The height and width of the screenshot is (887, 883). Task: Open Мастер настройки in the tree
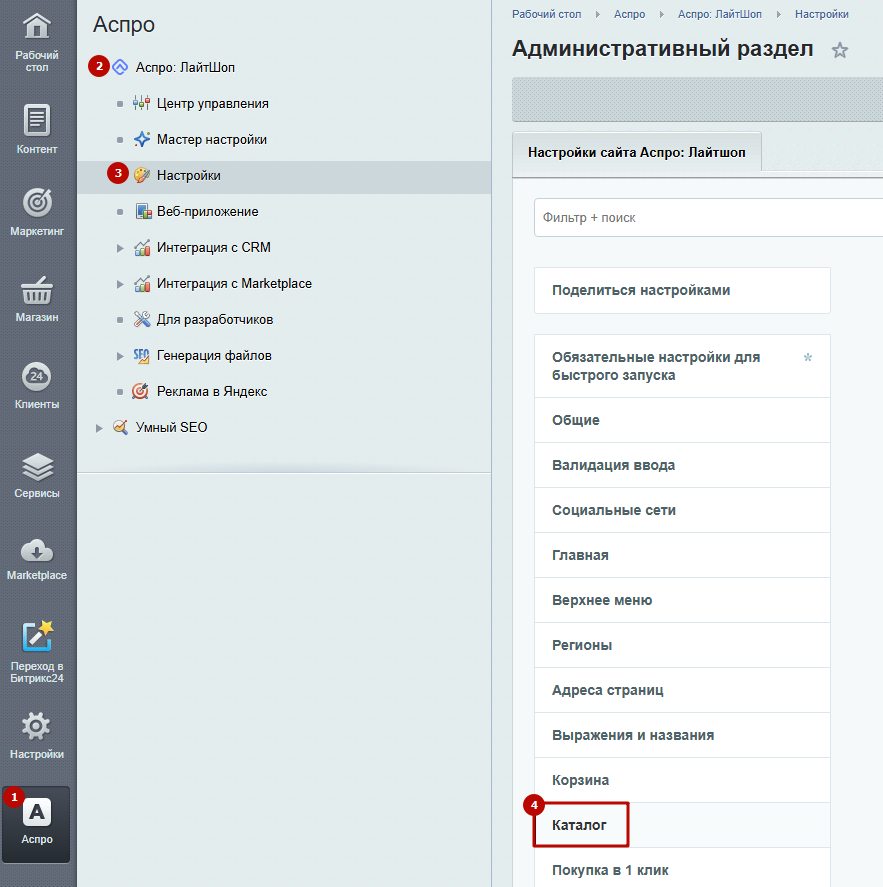212,139
